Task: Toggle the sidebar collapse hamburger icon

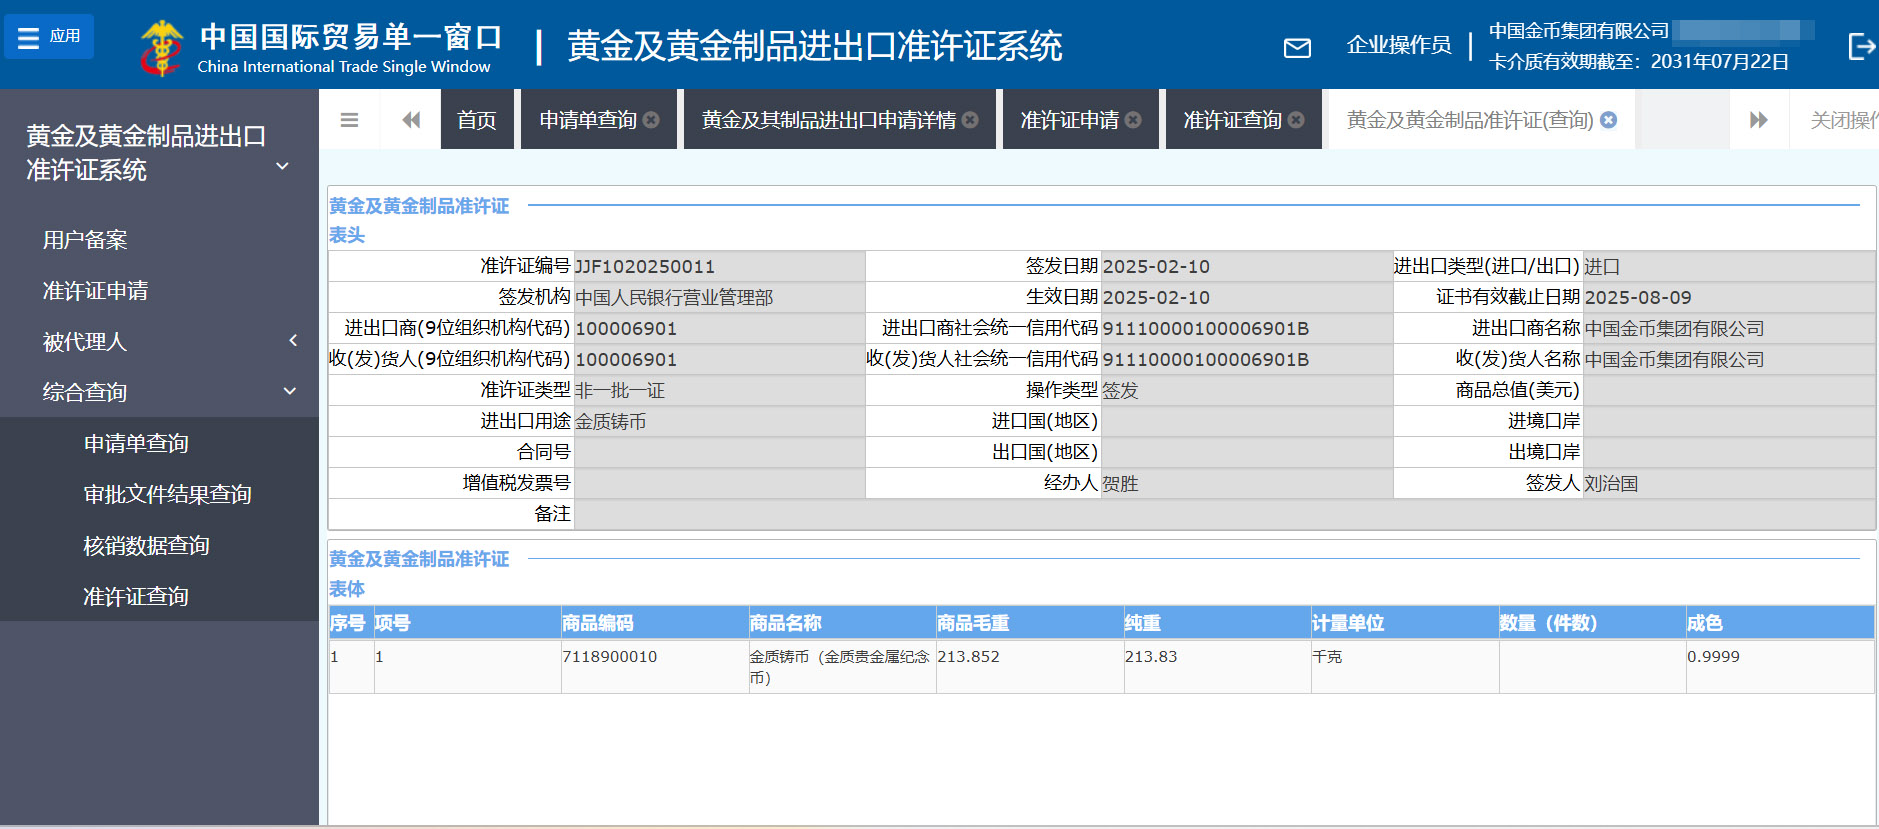Action: [x=349, y=120]
